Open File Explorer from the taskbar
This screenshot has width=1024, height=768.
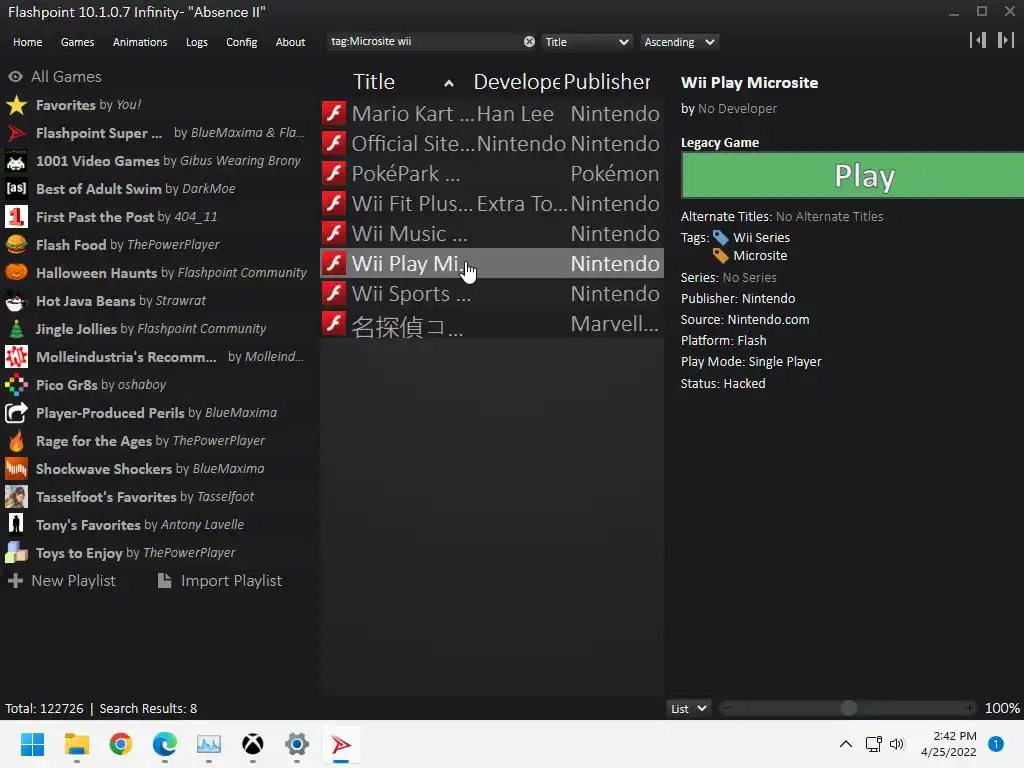pyautogui.click(x=76, y=744)
